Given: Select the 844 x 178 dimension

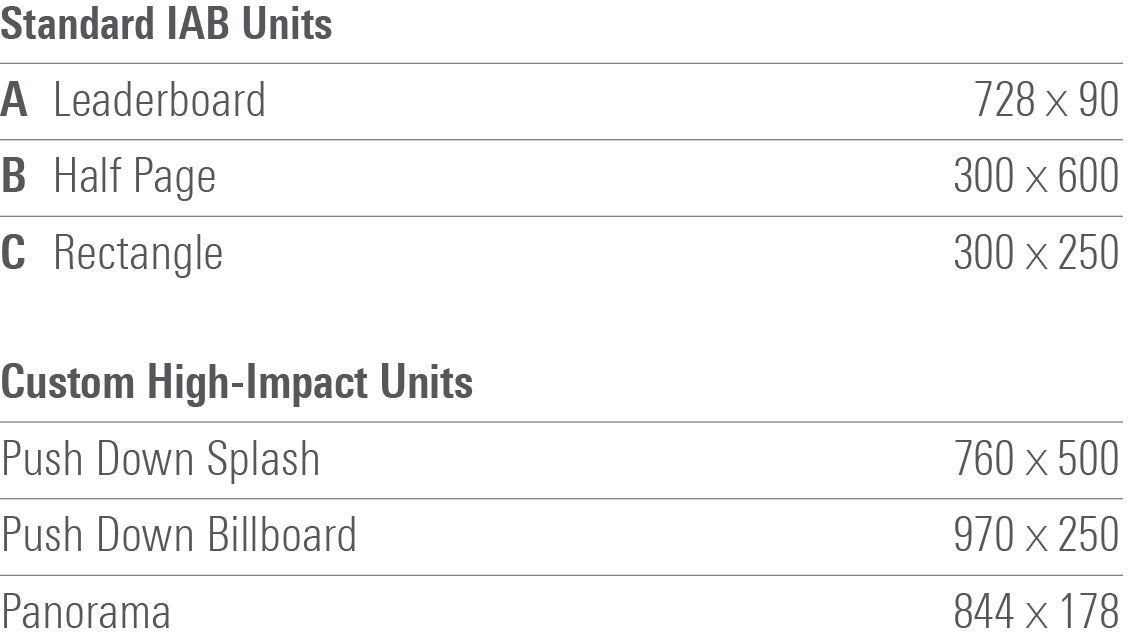Looking at the screenshot, I should (1036, 611).
